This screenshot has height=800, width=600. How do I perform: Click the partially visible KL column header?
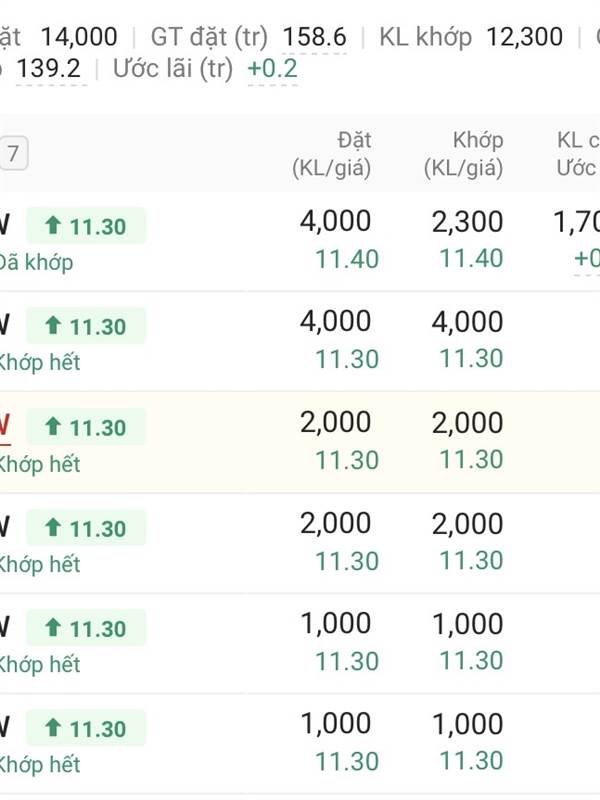[x=578, y=154]
